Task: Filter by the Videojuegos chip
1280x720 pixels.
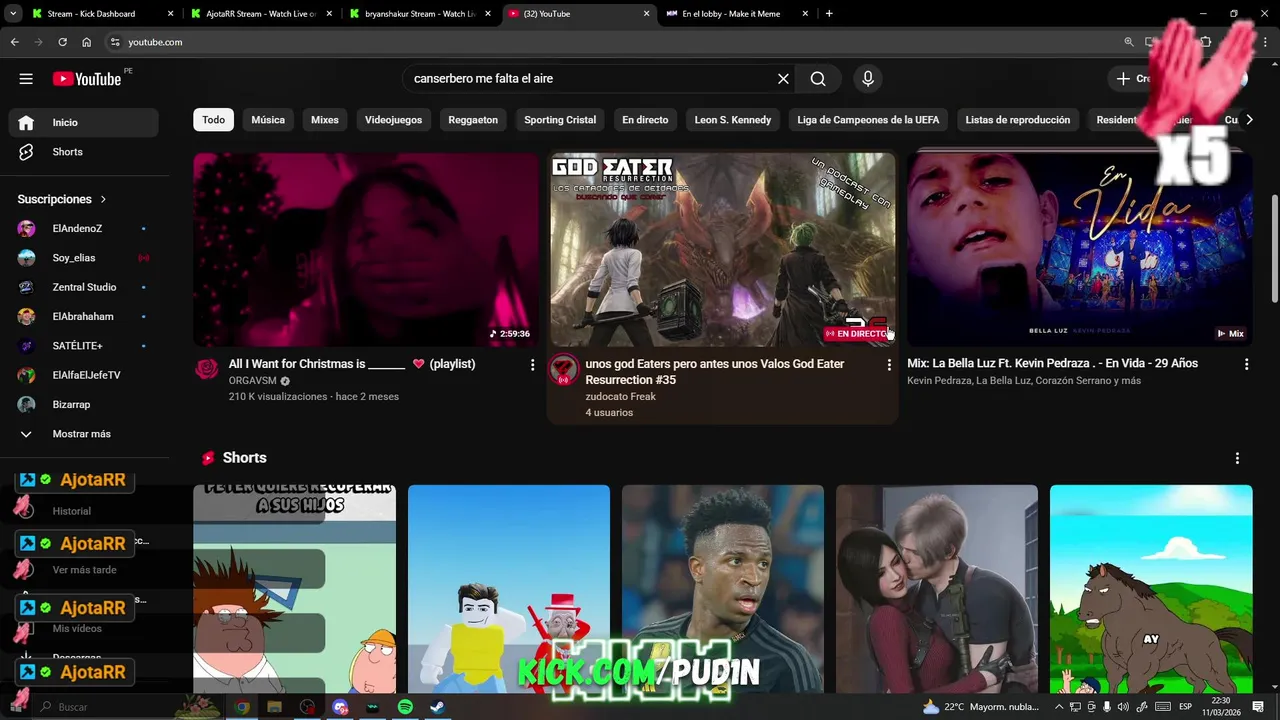Action: (393, 120)
